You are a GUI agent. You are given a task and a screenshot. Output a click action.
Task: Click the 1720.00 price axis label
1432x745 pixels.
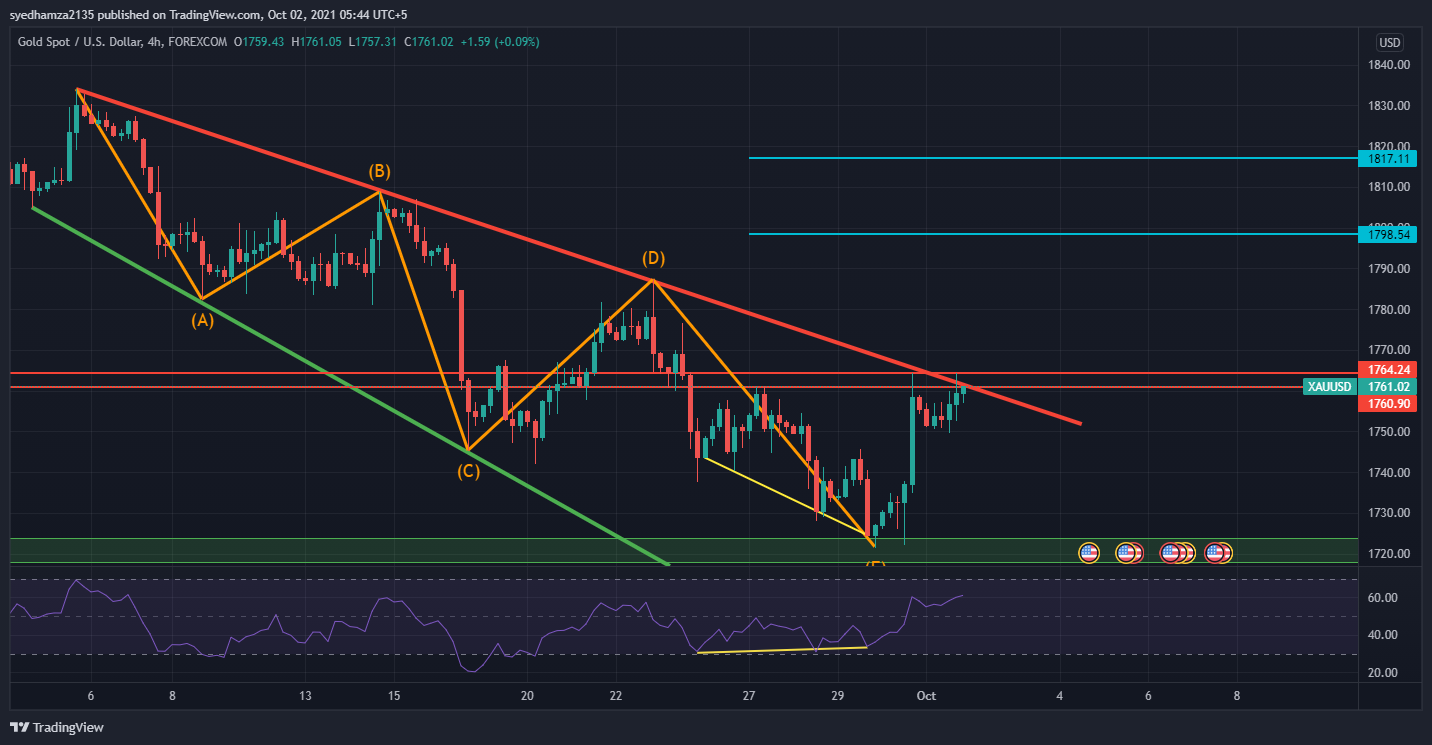1391,554
